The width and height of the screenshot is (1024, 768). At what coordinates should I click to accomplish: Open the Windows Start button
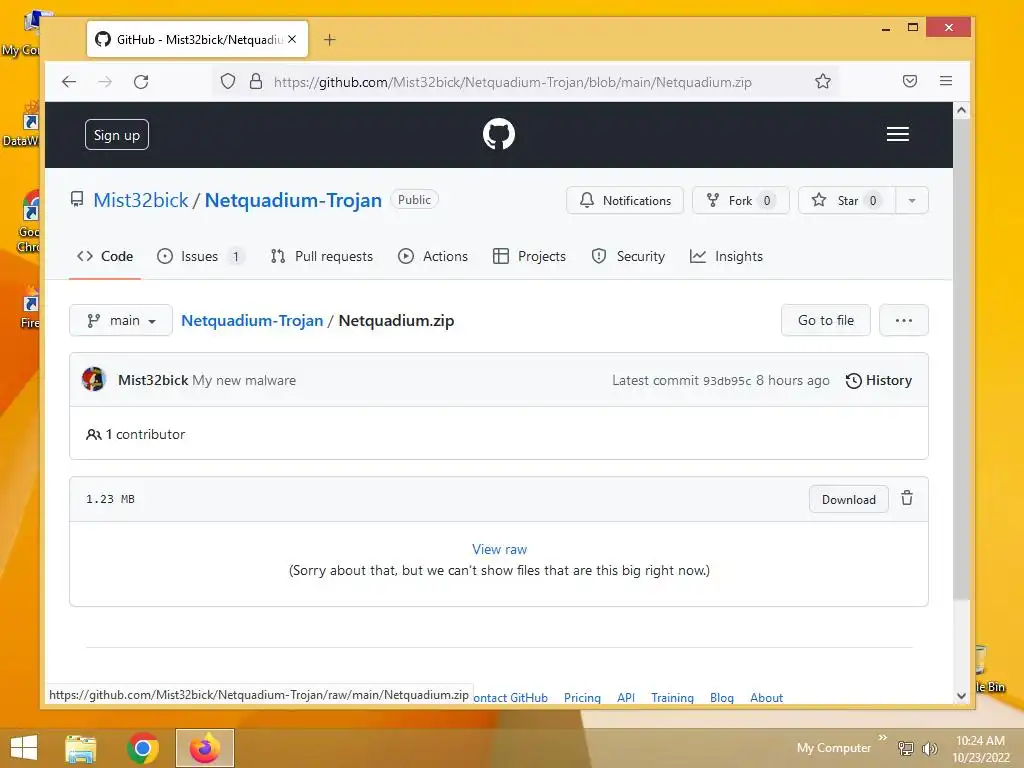24,748
